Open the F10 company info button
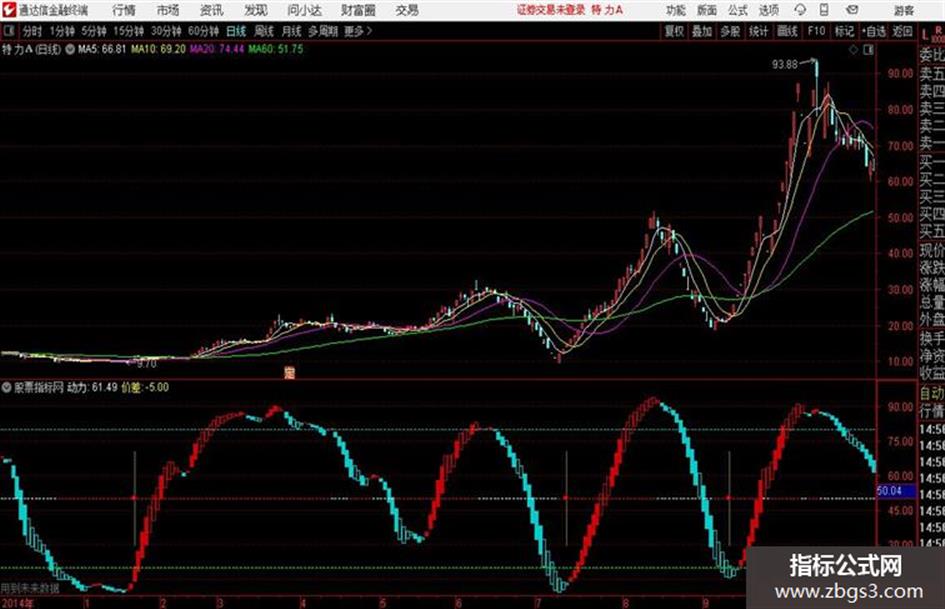The height and width of the screenshot is (609, 945). [x=816, y=31]
